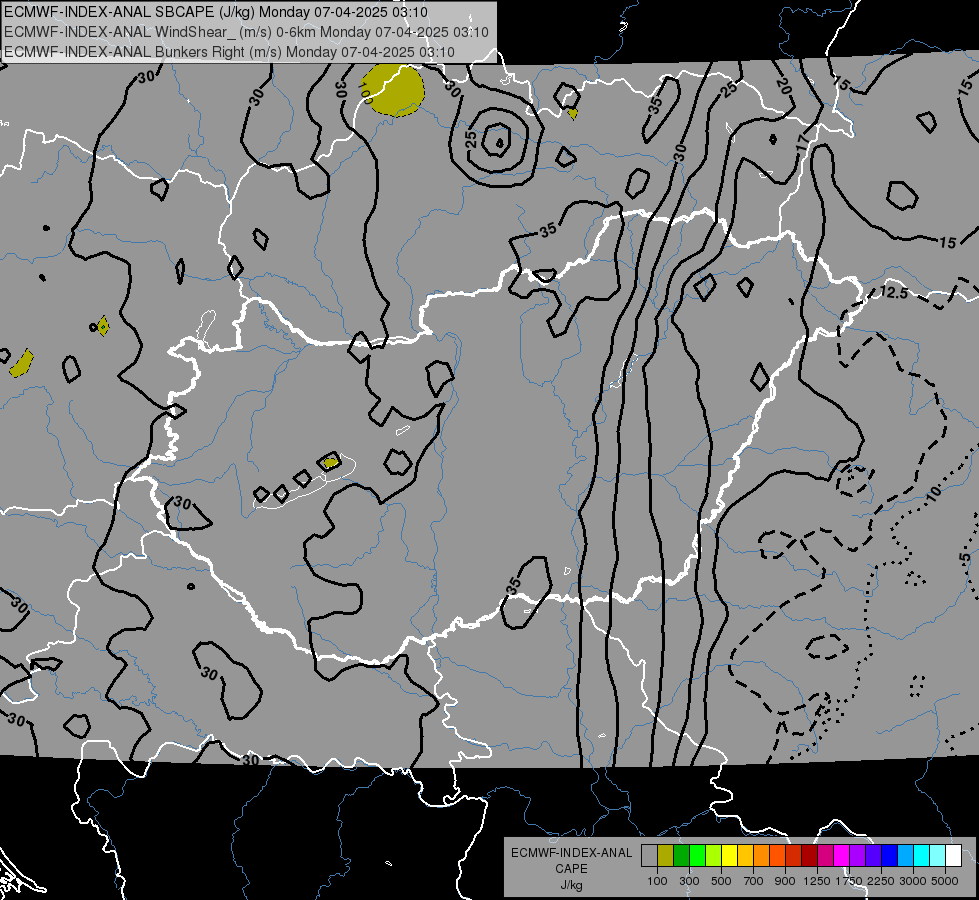This screenshot has width=979, height=900.
Task: Click the bright cyan legend swatch
Action: coord(922,856)
